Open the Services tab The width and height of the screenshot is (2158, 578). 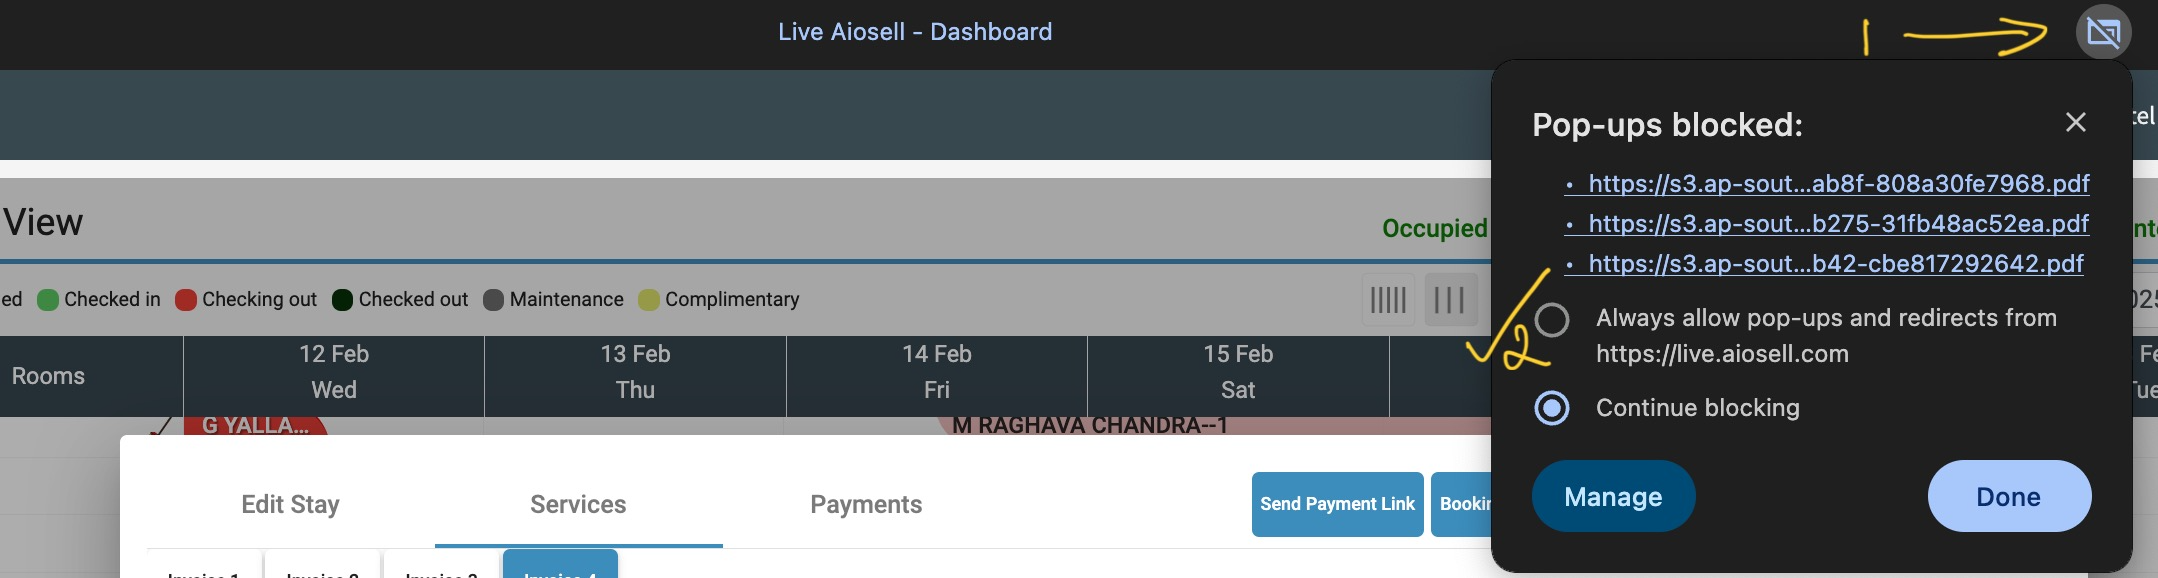[x=578, y=505]
